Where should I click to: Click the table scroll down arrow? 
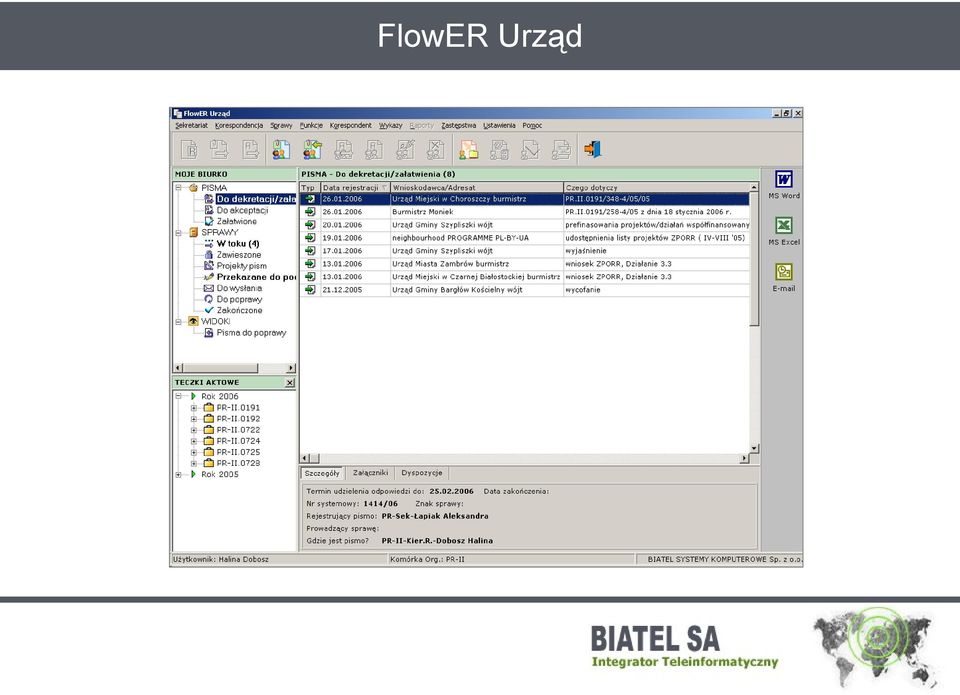[754, 449]
